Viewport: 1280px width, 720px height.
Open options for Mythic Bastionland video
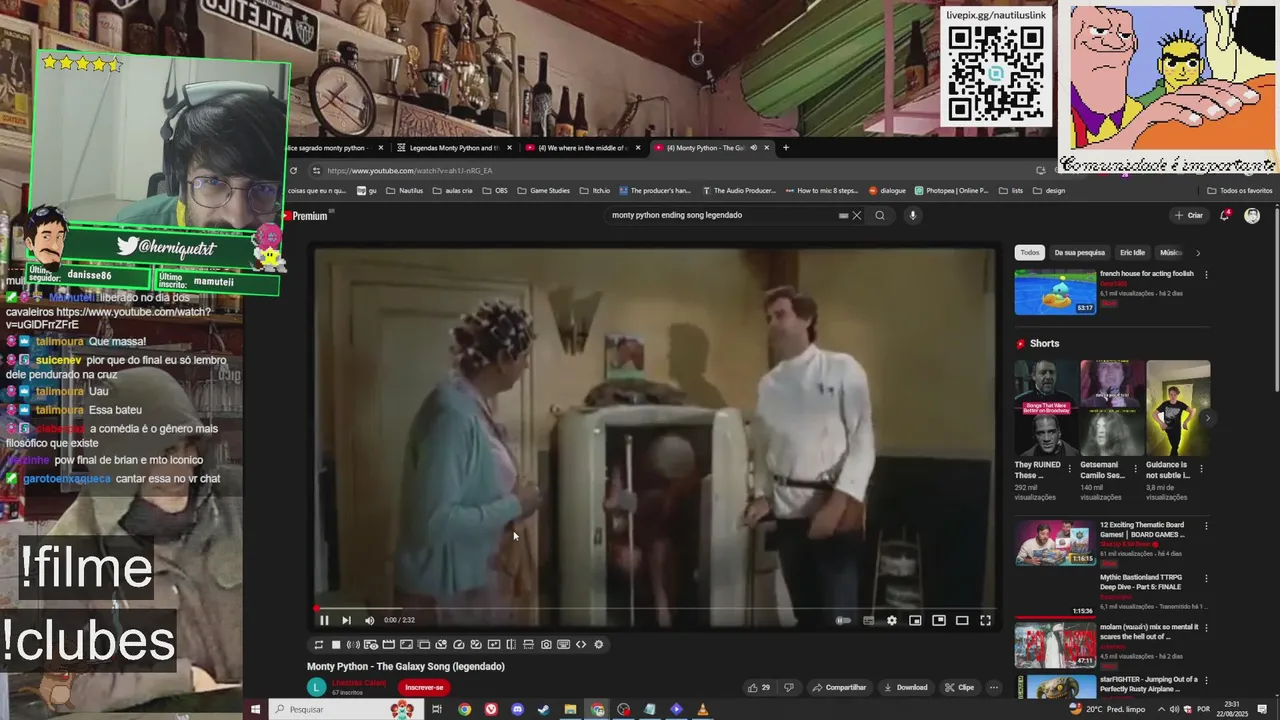tap(1206, 578)
